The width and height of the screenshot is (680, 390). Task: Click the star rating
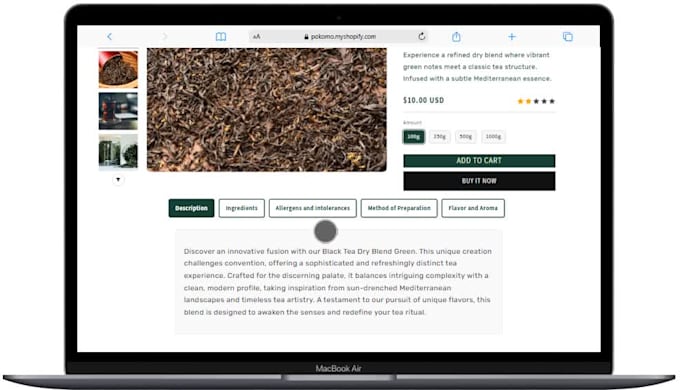(536, 102)
